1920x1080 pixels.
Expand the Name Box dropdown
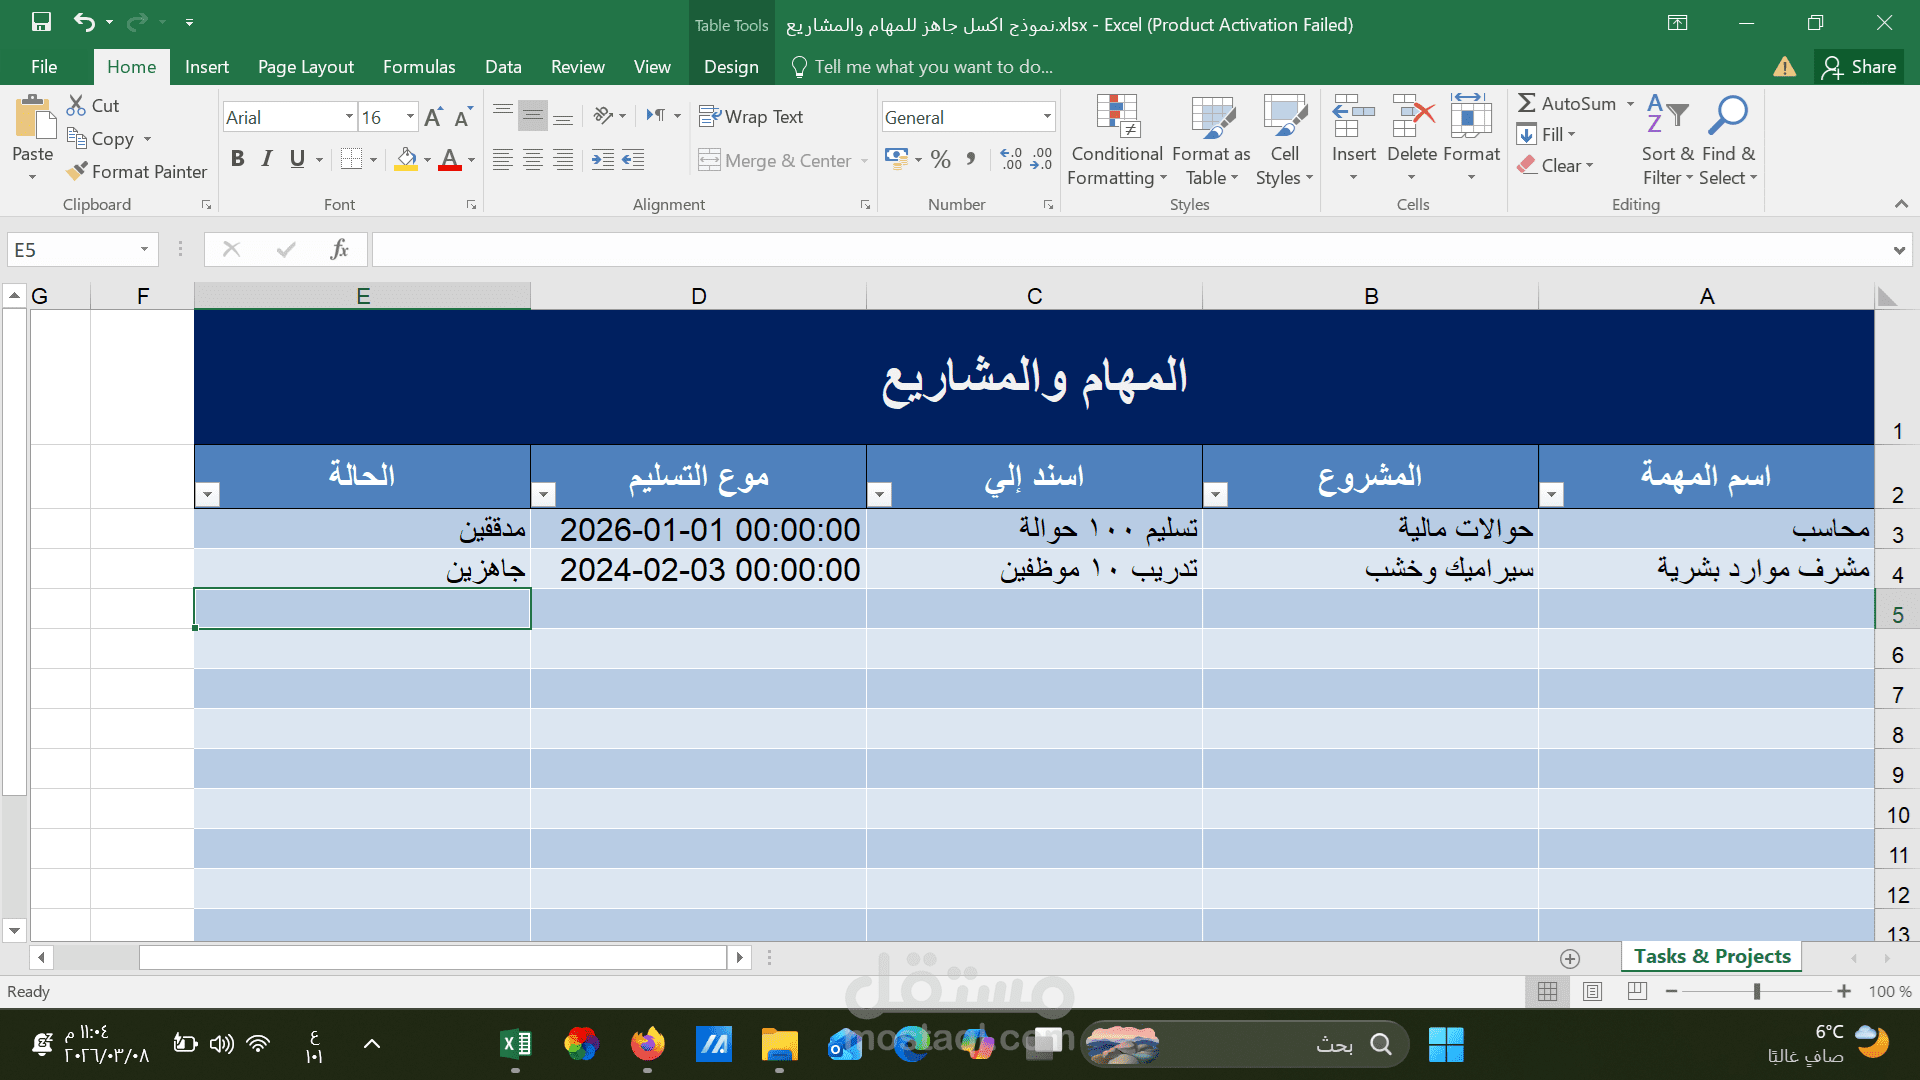click(x=144, y=249)
